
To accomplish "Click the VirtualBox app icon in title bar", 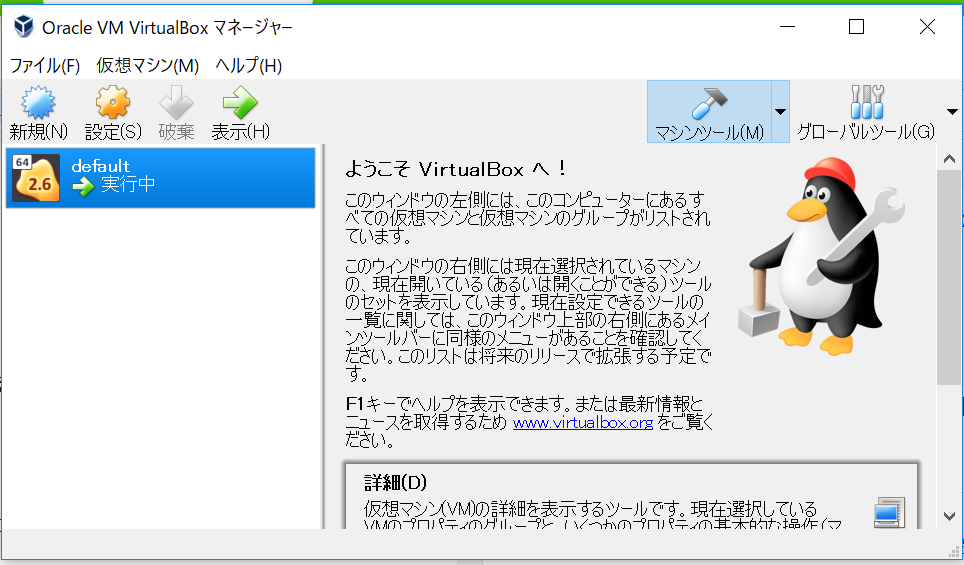I will click(x=23, y=27).
